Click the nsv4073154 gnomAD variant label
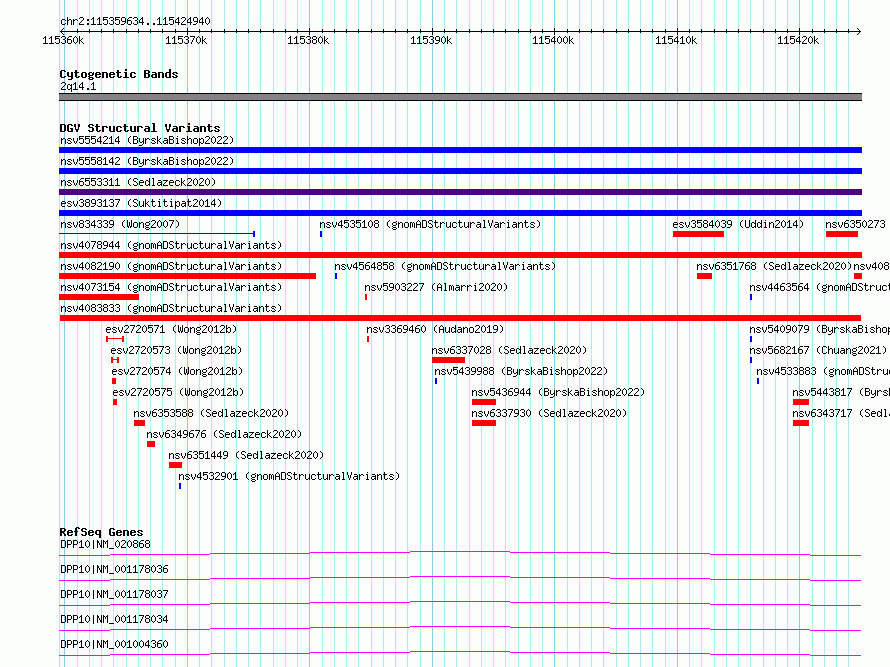Viewport: 890px width, 667px height. point(171,287)
